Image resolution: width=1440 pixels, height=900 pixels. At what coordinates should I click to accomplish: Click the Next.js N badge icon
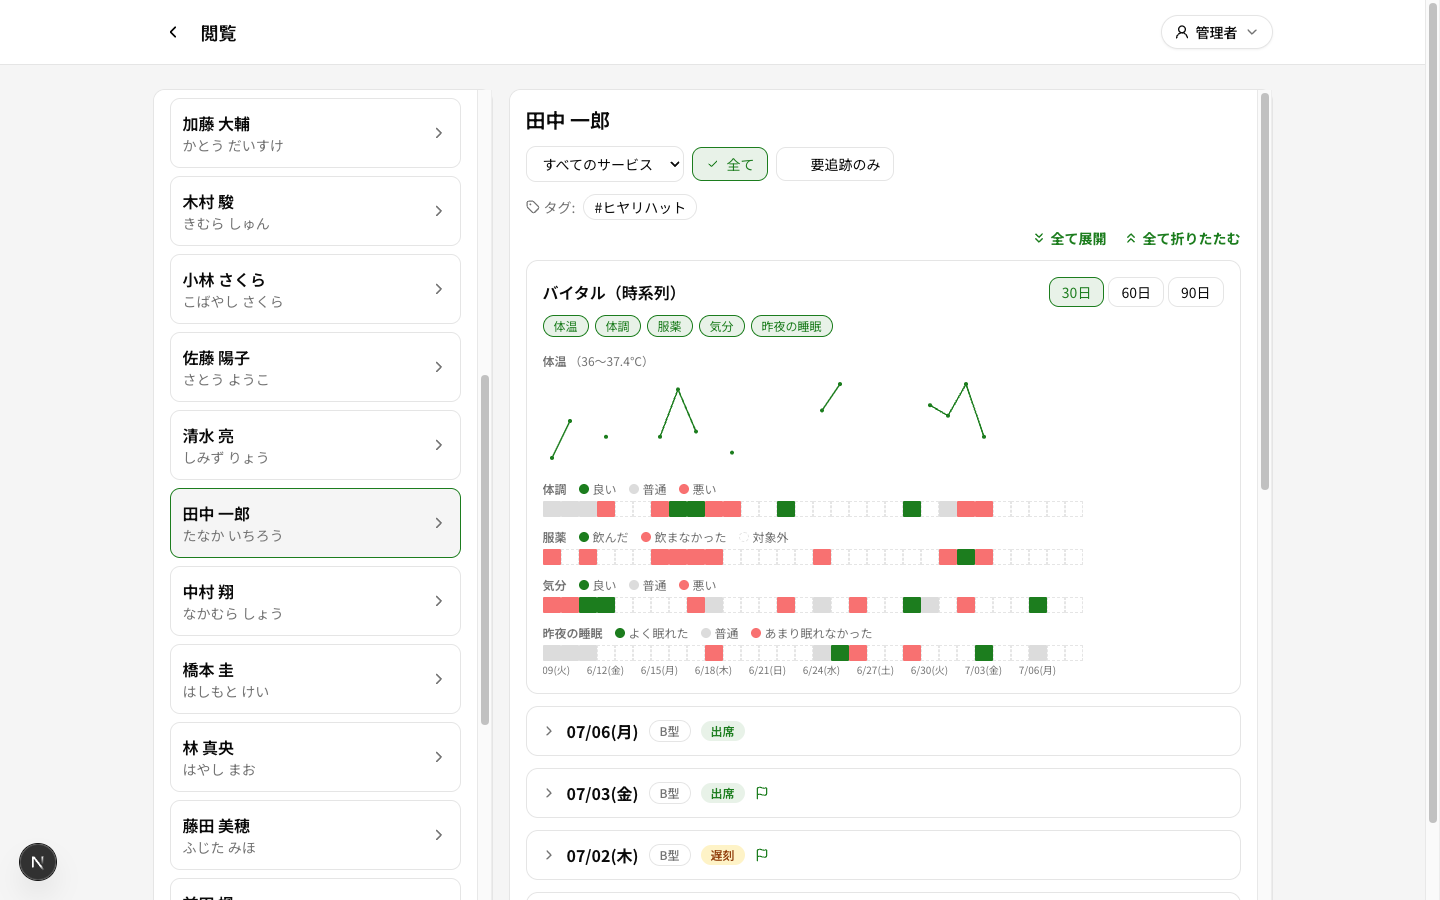click(38, 862)
